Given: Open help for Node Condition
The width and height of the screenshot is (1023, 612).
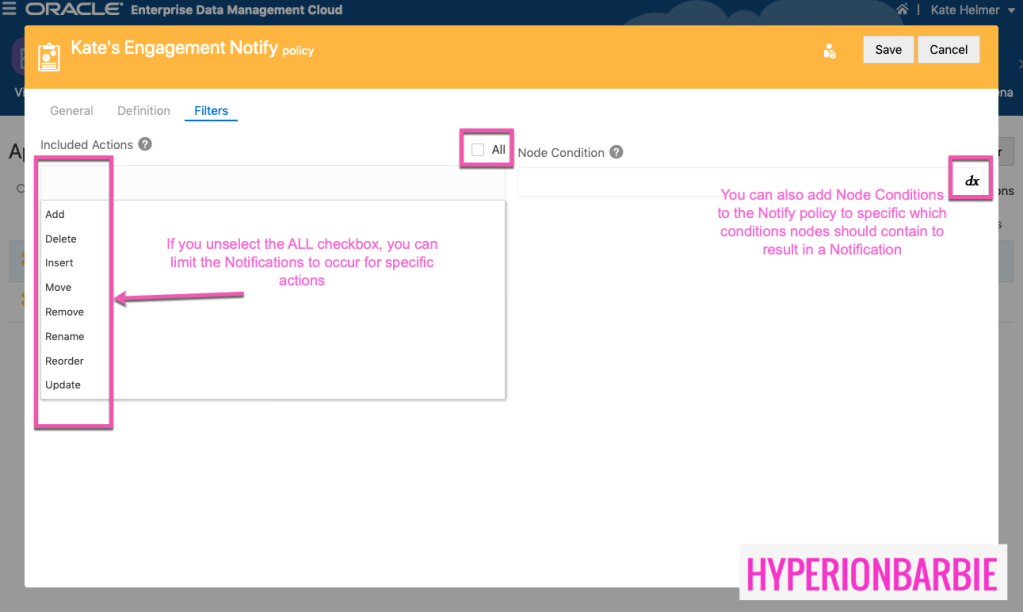Looking at the screenshot, I should click(616, 152).
